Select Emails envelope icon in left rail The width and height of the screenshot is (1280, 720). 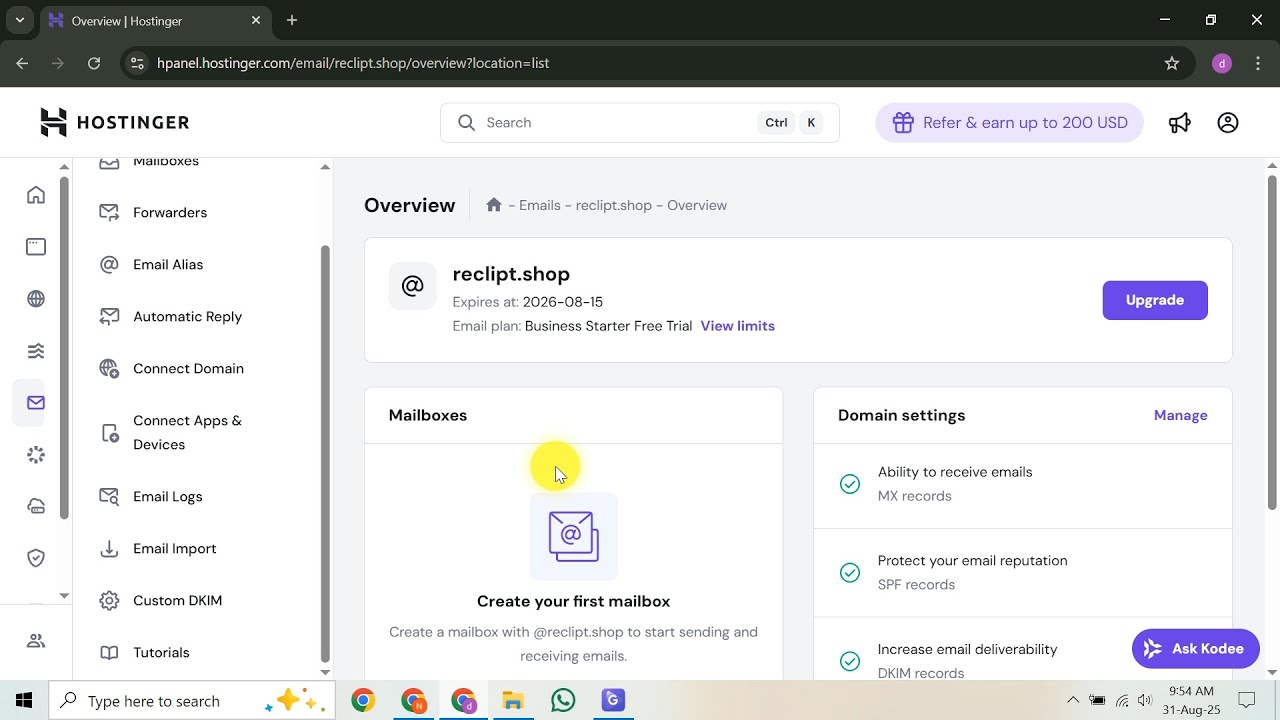[x=36, y=403]
